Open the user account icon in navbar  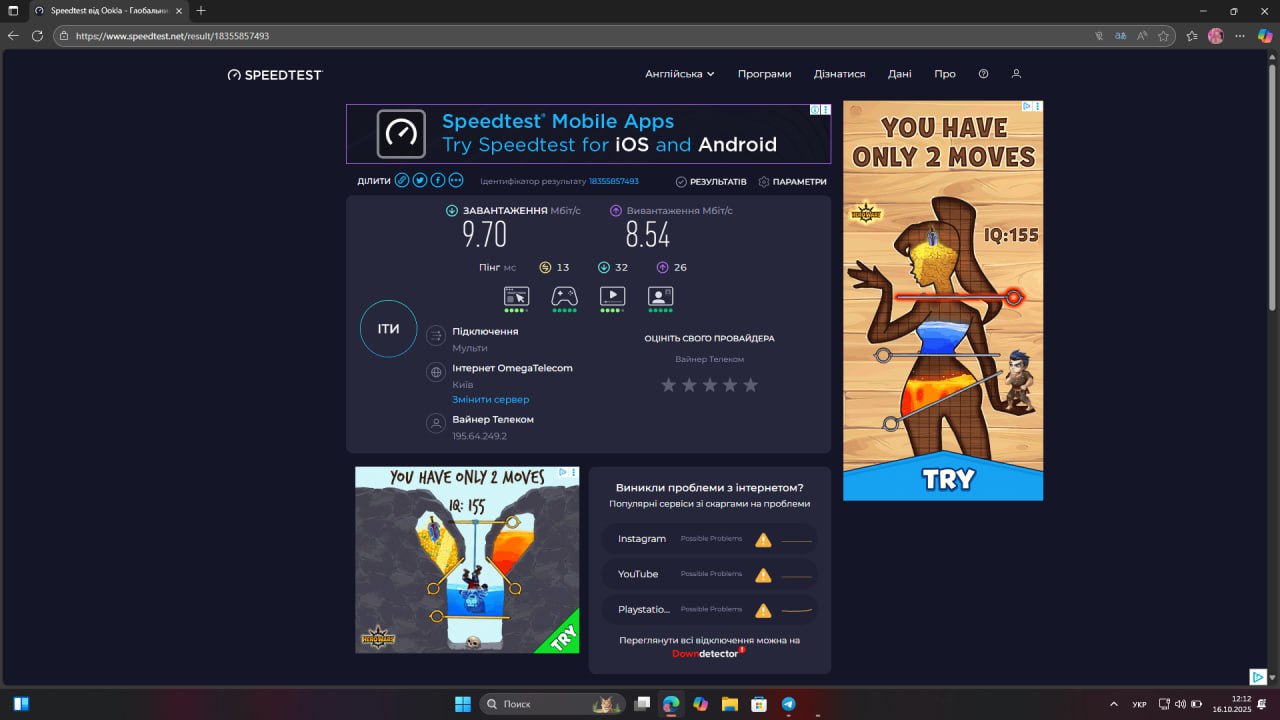pos(1016,74)
